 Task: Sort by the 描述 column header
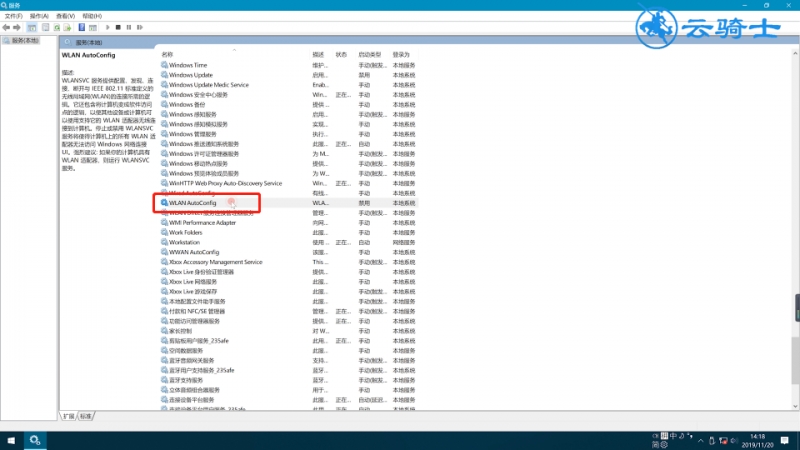coord(318,55)
